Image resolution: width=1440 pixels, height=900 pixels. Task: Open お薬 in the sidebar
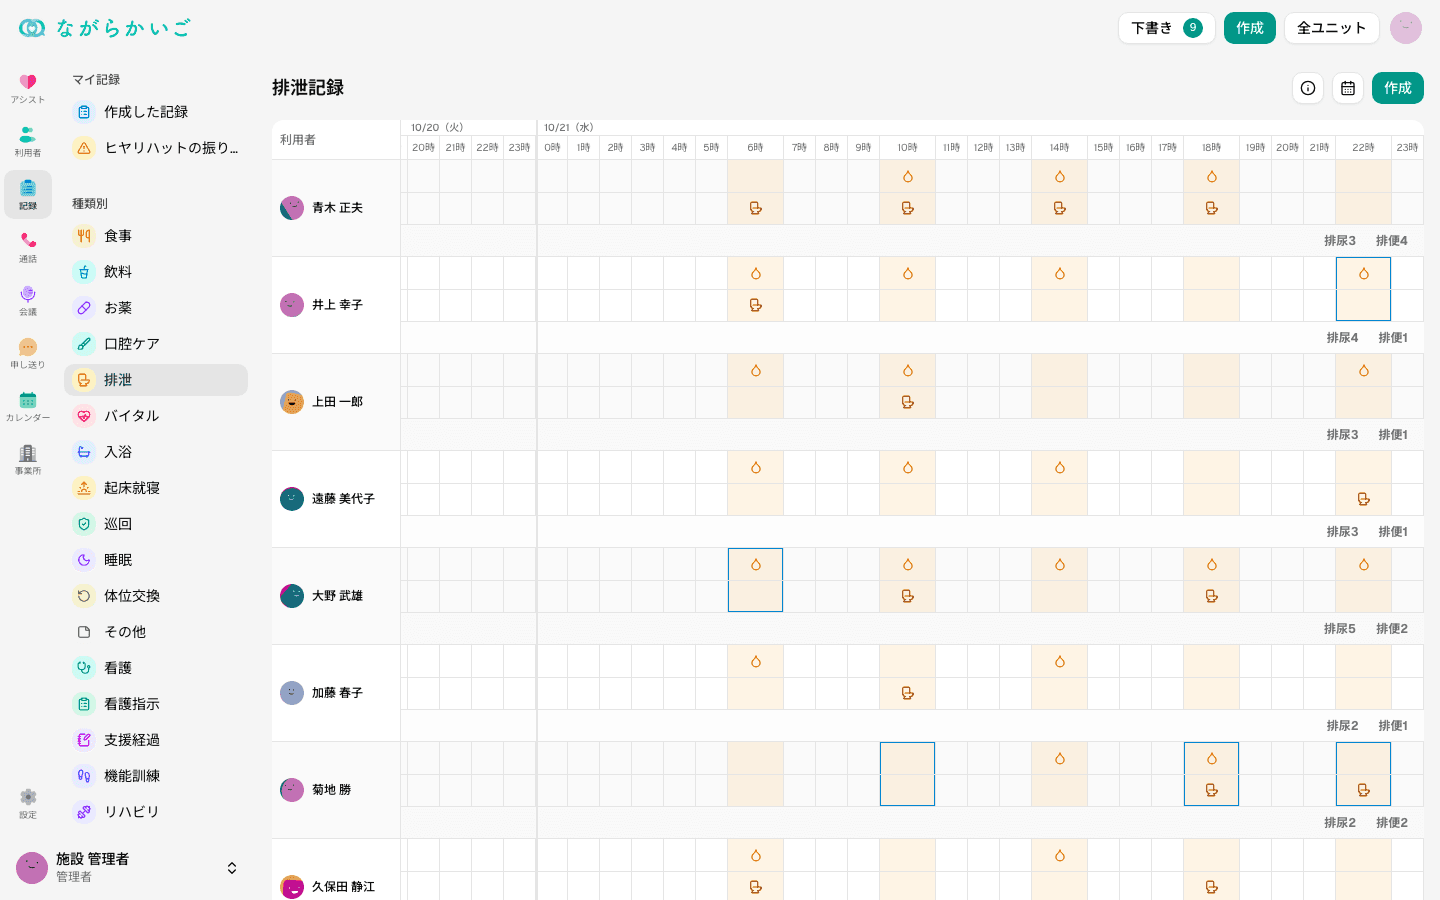point(156,308)
